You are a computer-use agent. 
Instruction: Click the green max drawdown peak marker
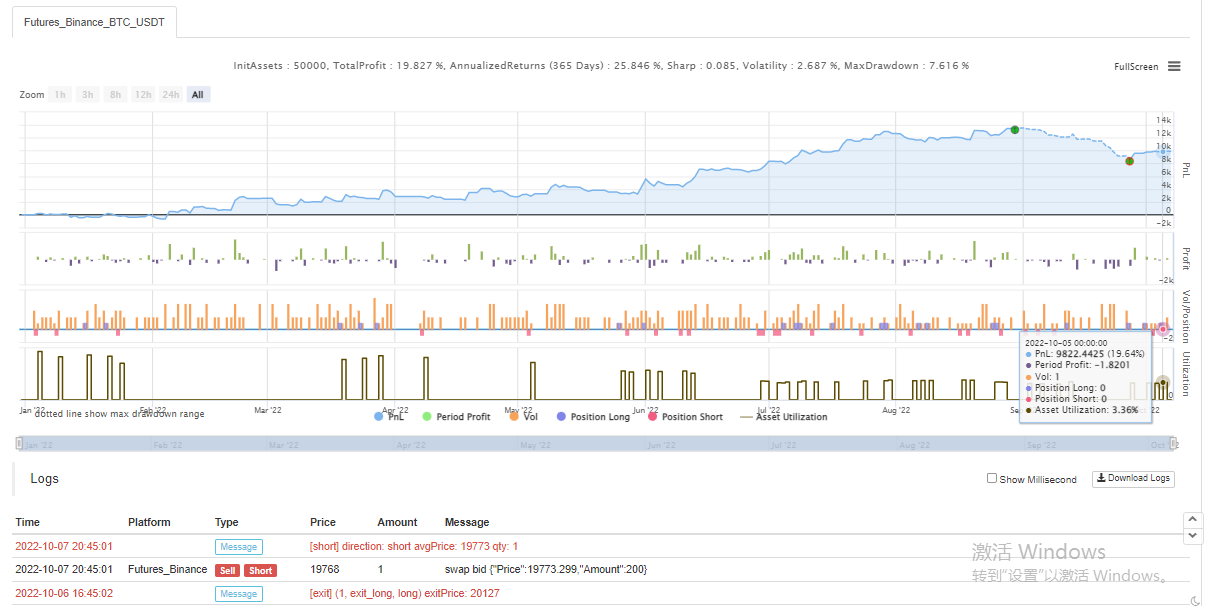click(x=1015, y=130)
